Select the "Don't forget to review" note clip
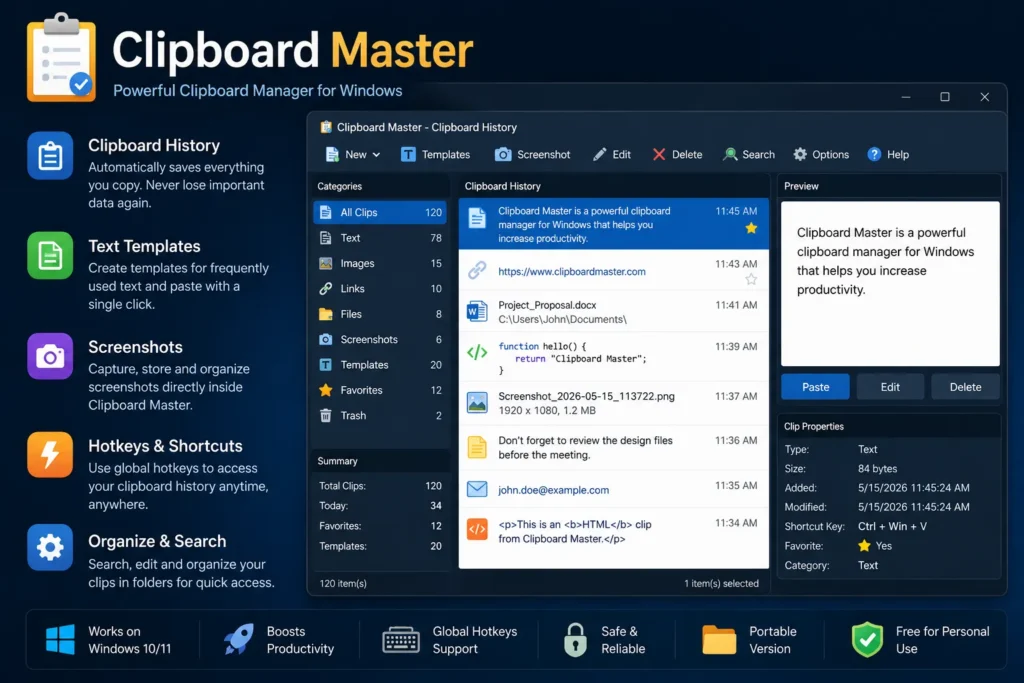 [613, 448]
